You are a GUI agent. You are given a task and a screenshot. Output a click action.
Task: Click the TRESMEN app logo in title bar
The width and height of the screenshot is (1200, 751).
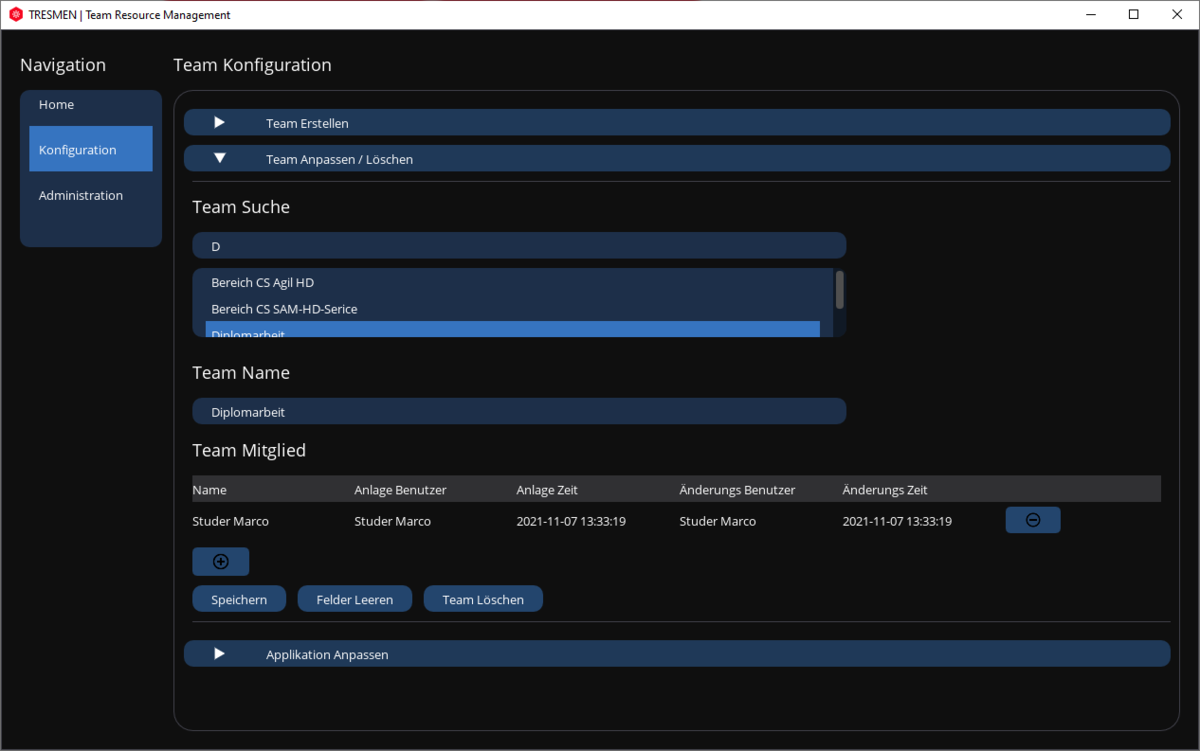click(15, 15)
